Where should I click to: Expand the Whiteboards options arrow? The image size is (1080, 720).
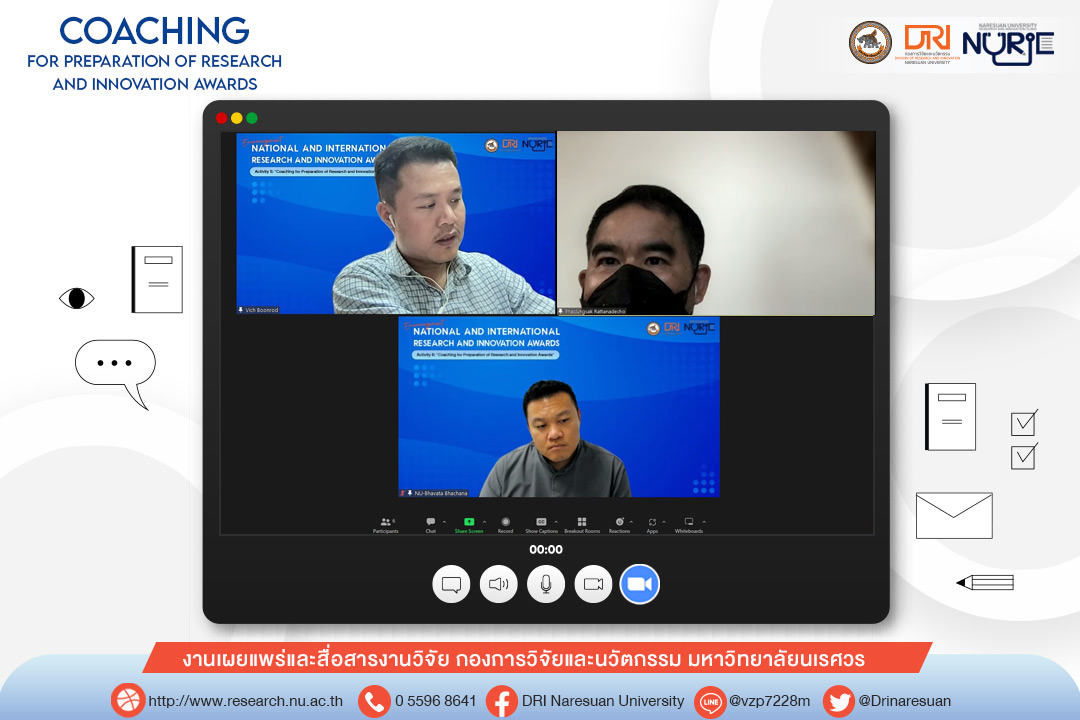click(x=704, y=522)
